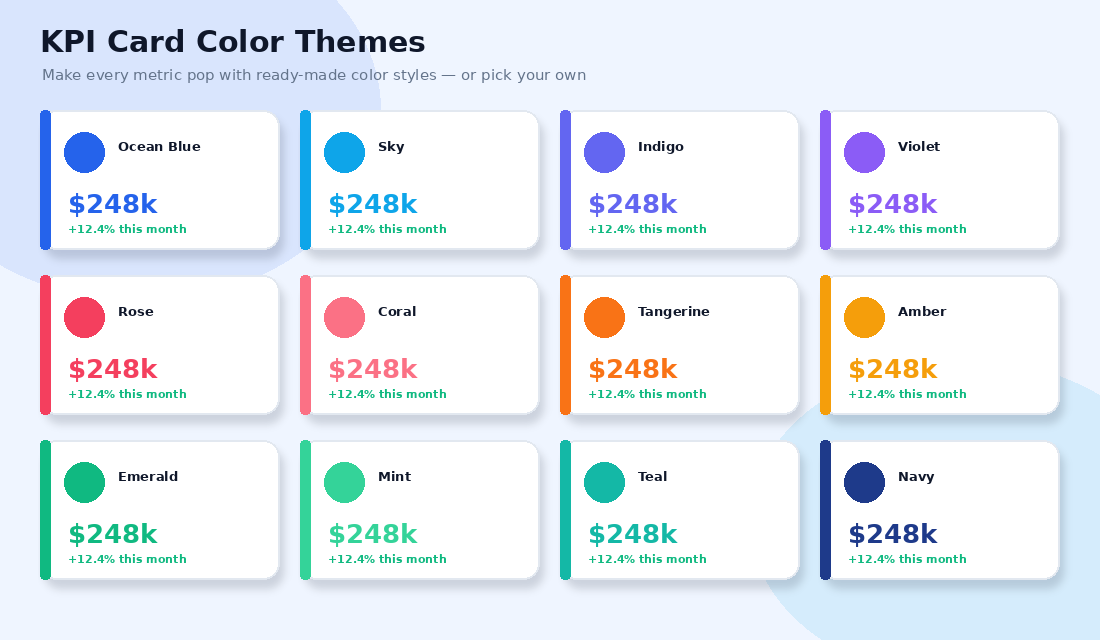The image size is (1100, 640).
Task: Click the +12.4% this month on Navy card
Action: pos(907,559)
